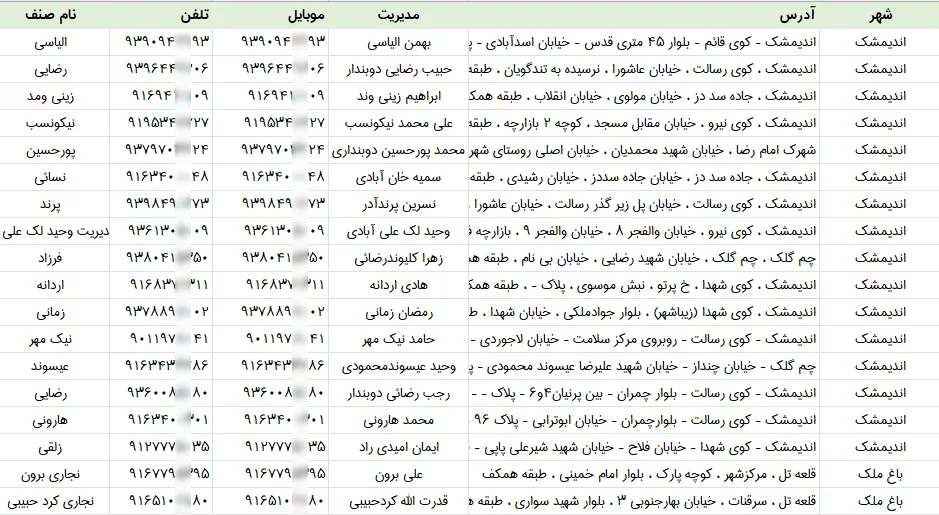Select guild name cell هارونی
939x515 pixels.
tap(54, 420)
